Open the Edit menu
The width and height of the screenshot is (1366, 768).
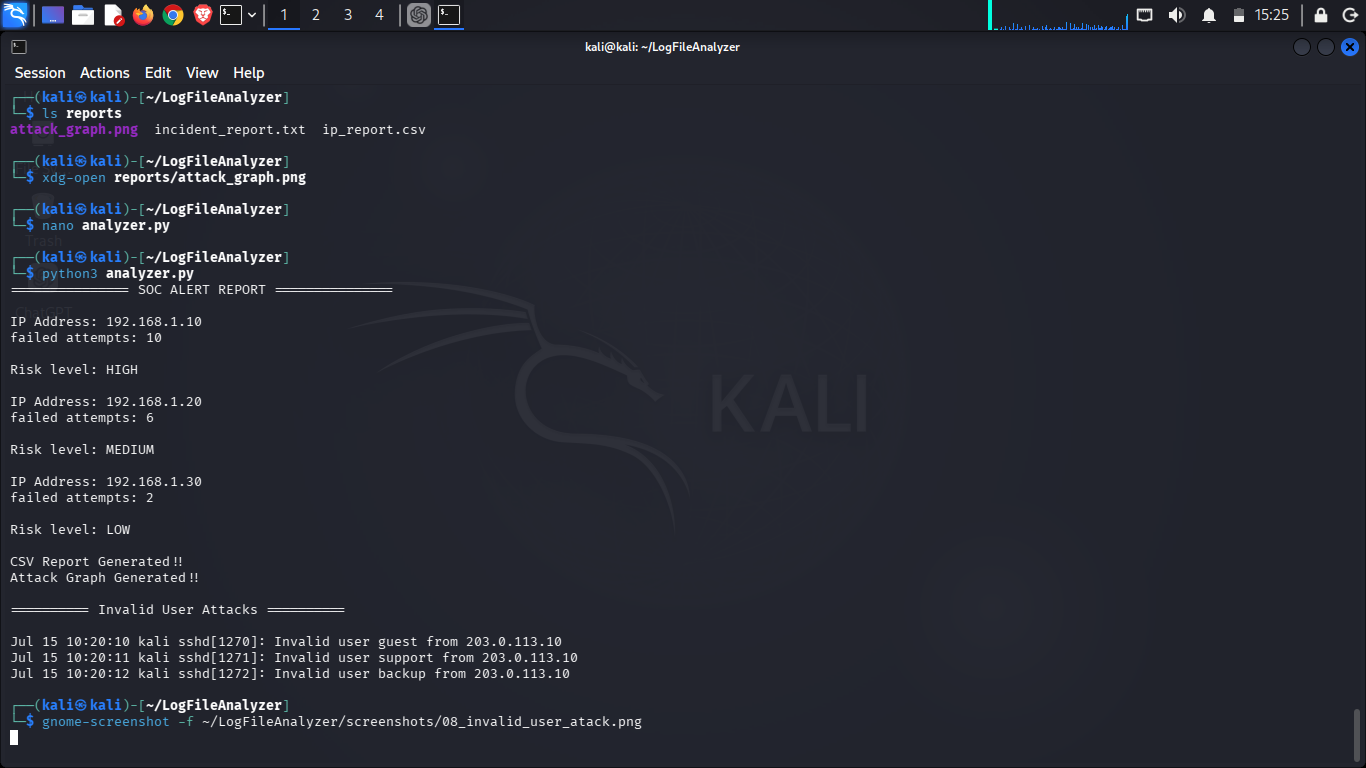coord(158,73)
